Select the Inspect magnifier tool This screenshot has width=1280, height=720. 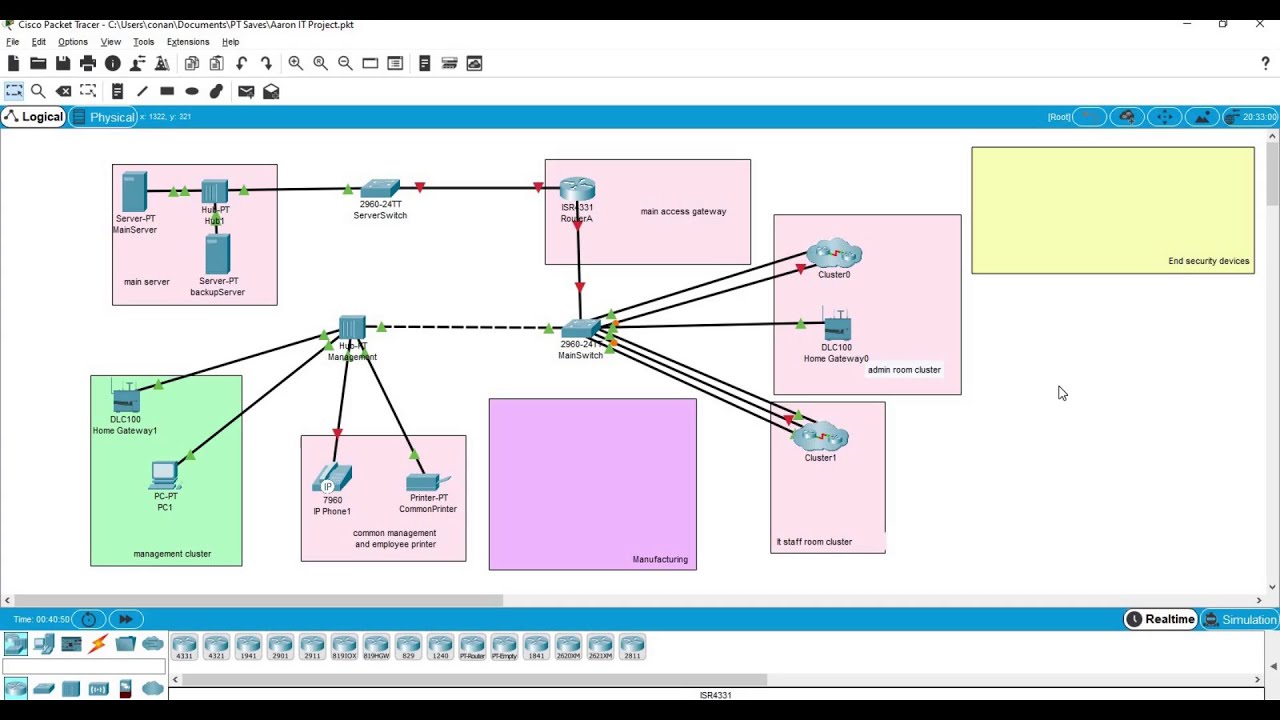coord(38,91)
